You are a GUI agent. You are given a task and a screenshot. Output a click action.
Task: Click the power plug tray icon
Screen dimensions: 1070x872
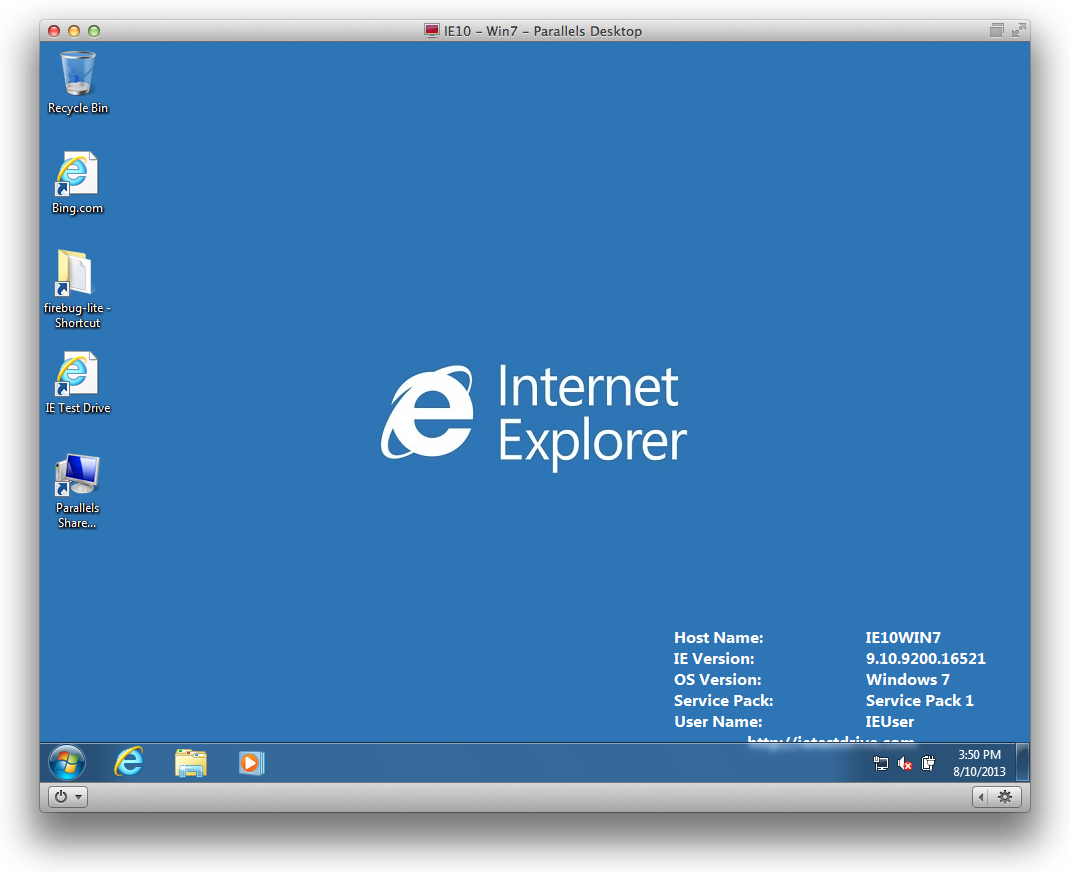click(x=928, y=764)
